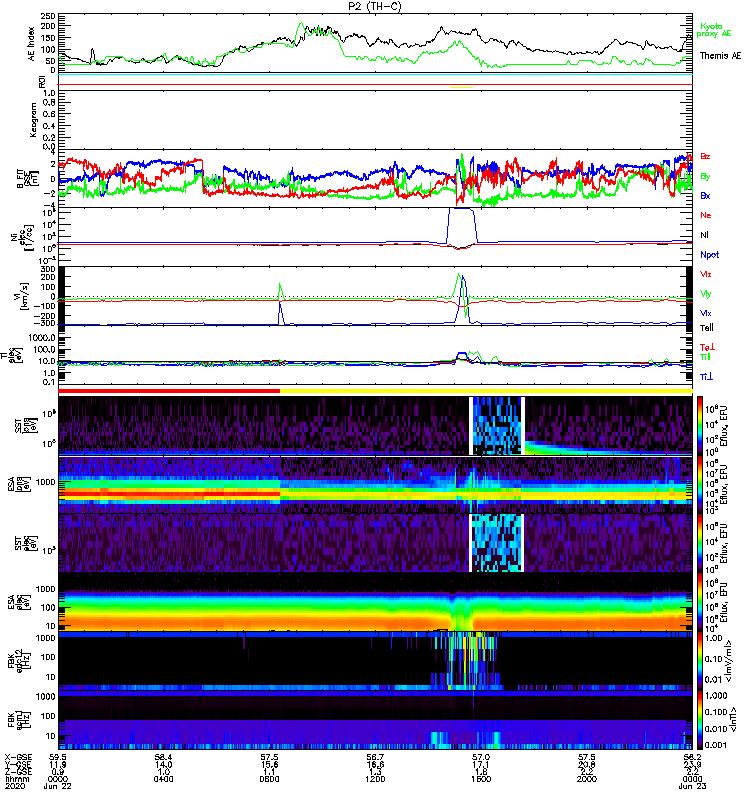Select the black Te parallel legend label
Image resolution: width=750 pixels, height=800 pixels.
point(707,328)
